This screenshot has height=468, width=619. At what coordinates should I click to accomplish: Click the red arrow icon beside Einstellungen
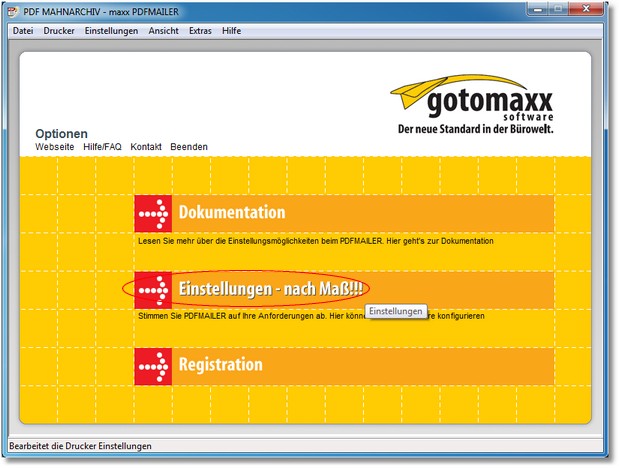pyautogui.click(x=153, y=289)
